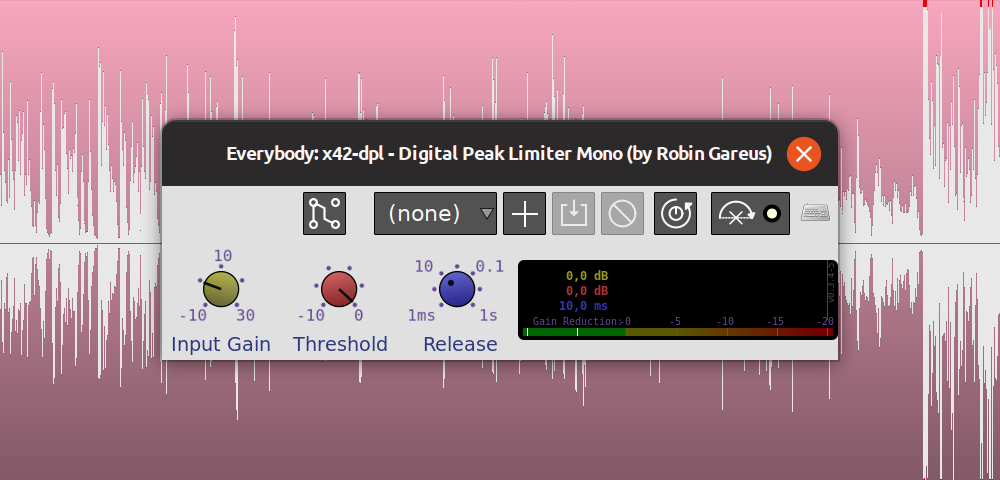Click the "0.1" mark on Release scale
This screenshot has width=1000, height=480.
490,266
